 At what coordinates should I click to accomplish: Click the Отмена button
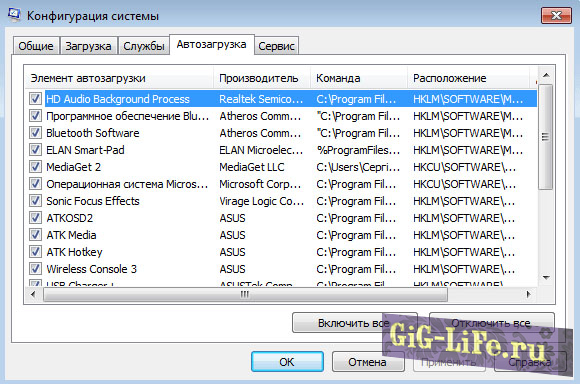[x=367, y=361]
